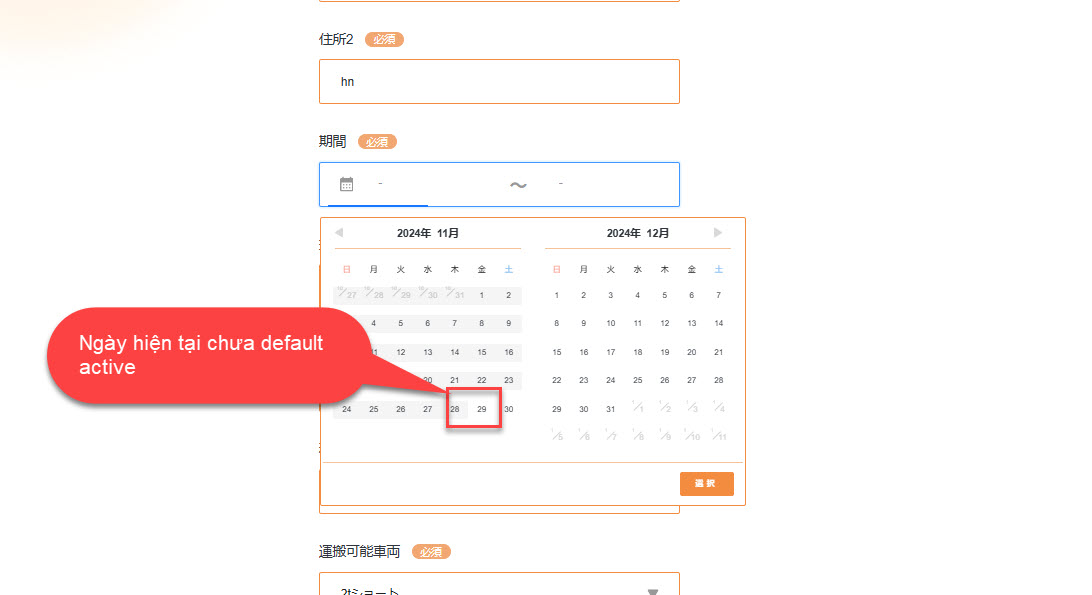Advance to next month with right arrow
The image size is (1092, 595).
click(717, 233)
